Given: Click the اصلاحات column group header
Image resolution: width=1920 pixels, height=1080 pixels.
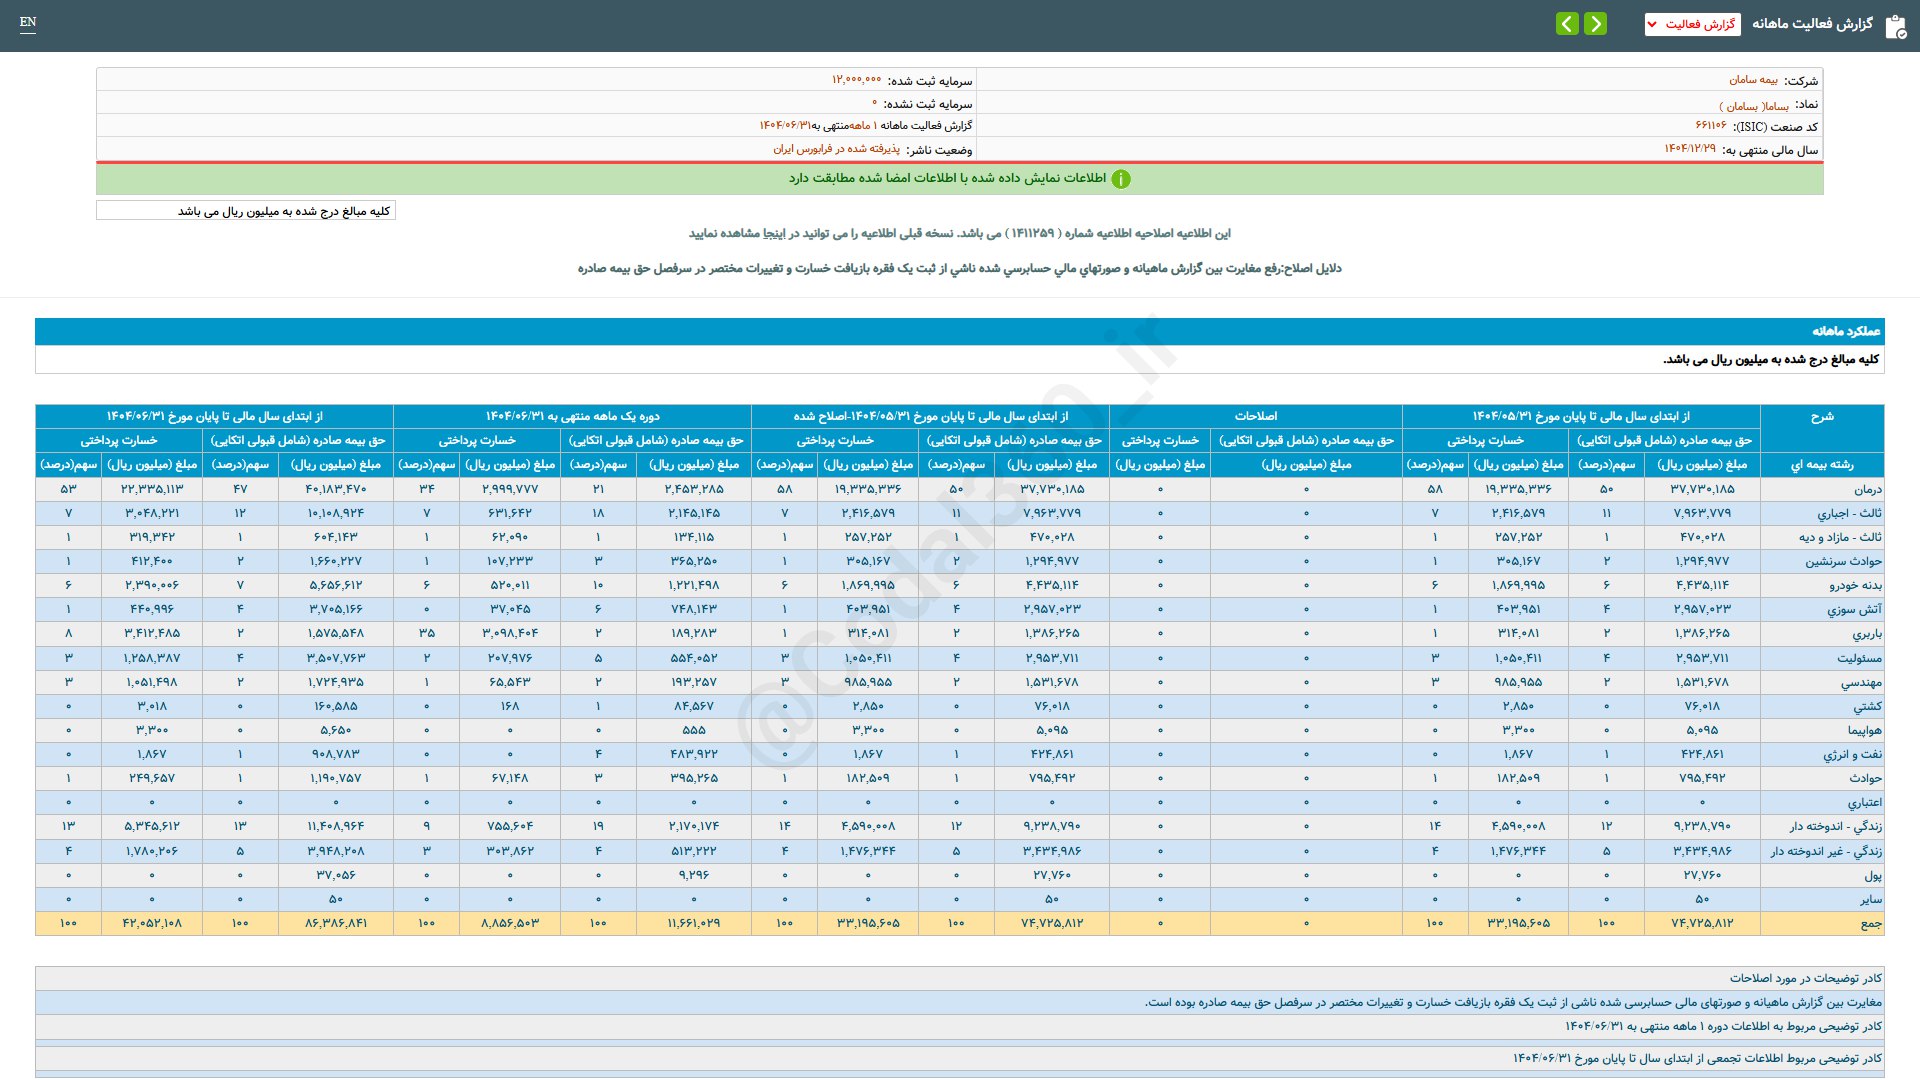Looking at the screenshot, I should click(1255, 416).
